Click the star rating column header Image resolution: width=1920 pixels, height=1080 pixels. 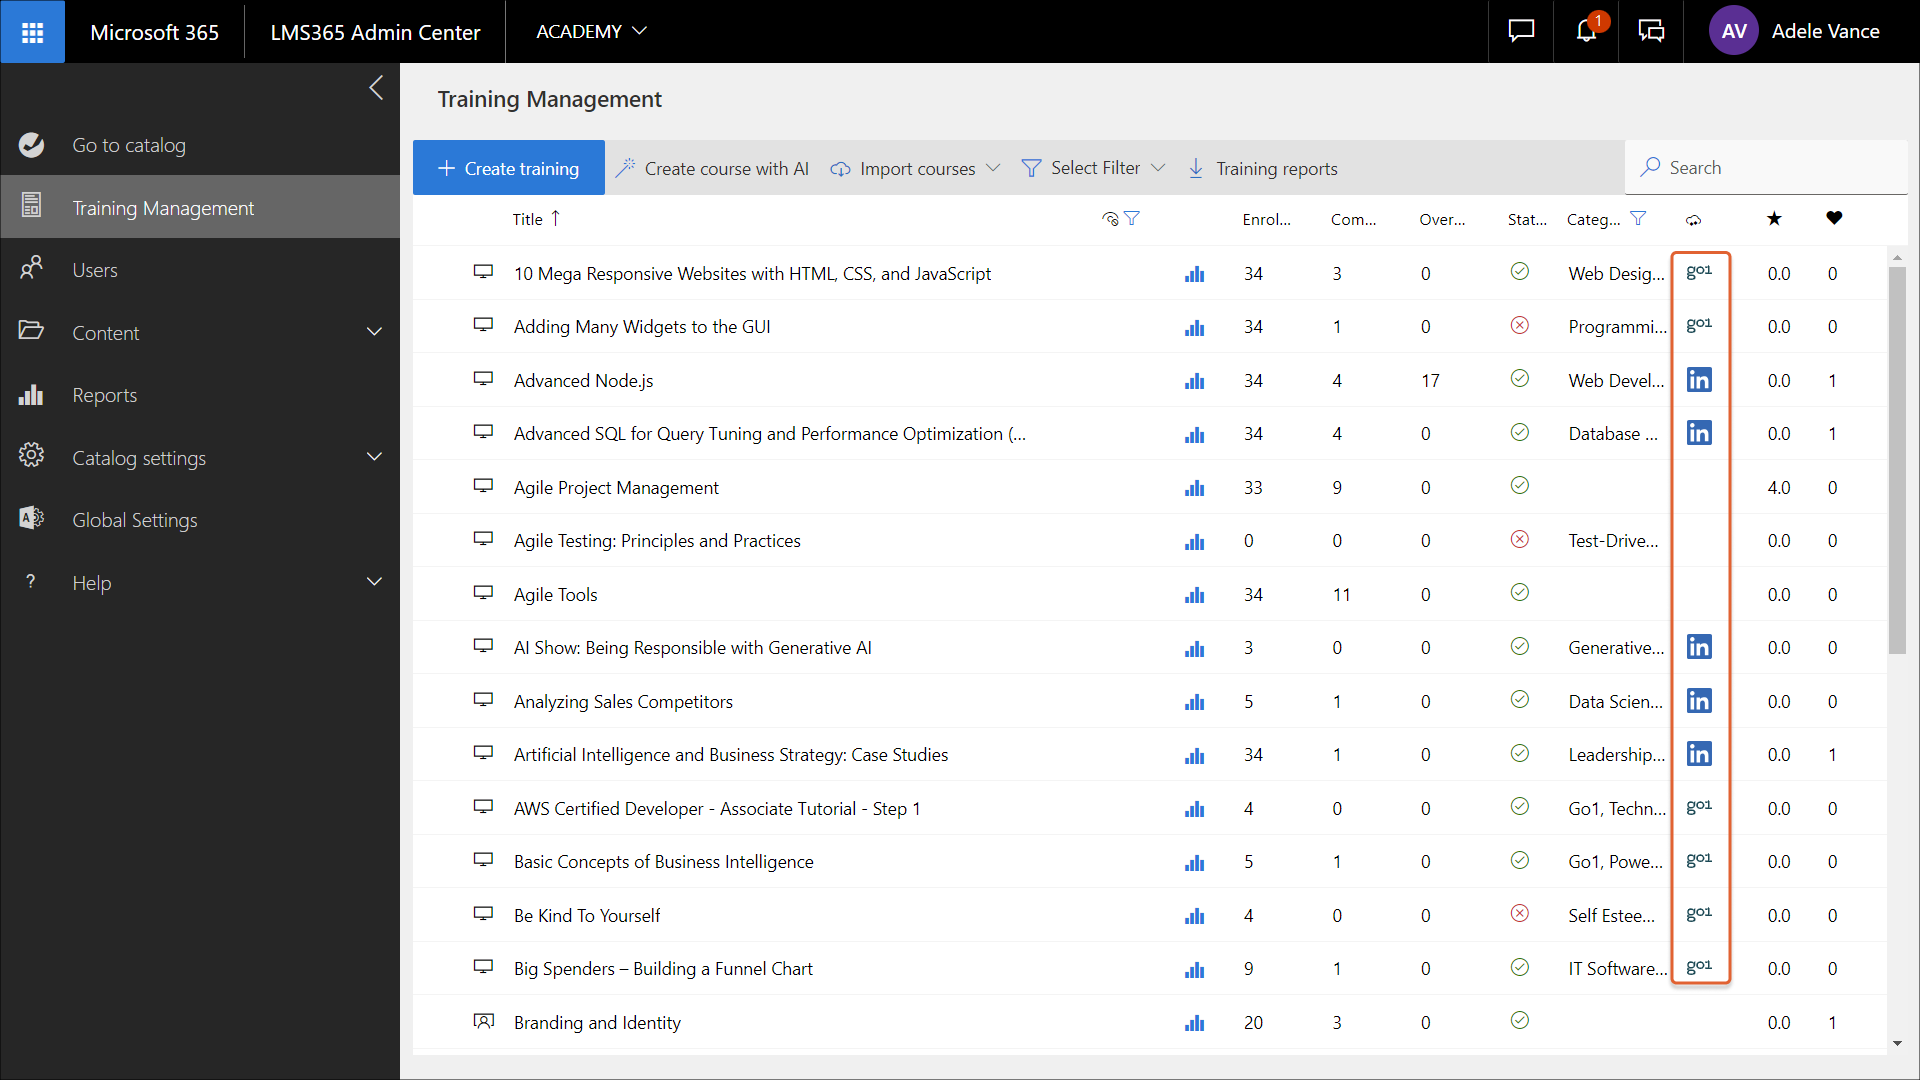(x=1774, y=218)
